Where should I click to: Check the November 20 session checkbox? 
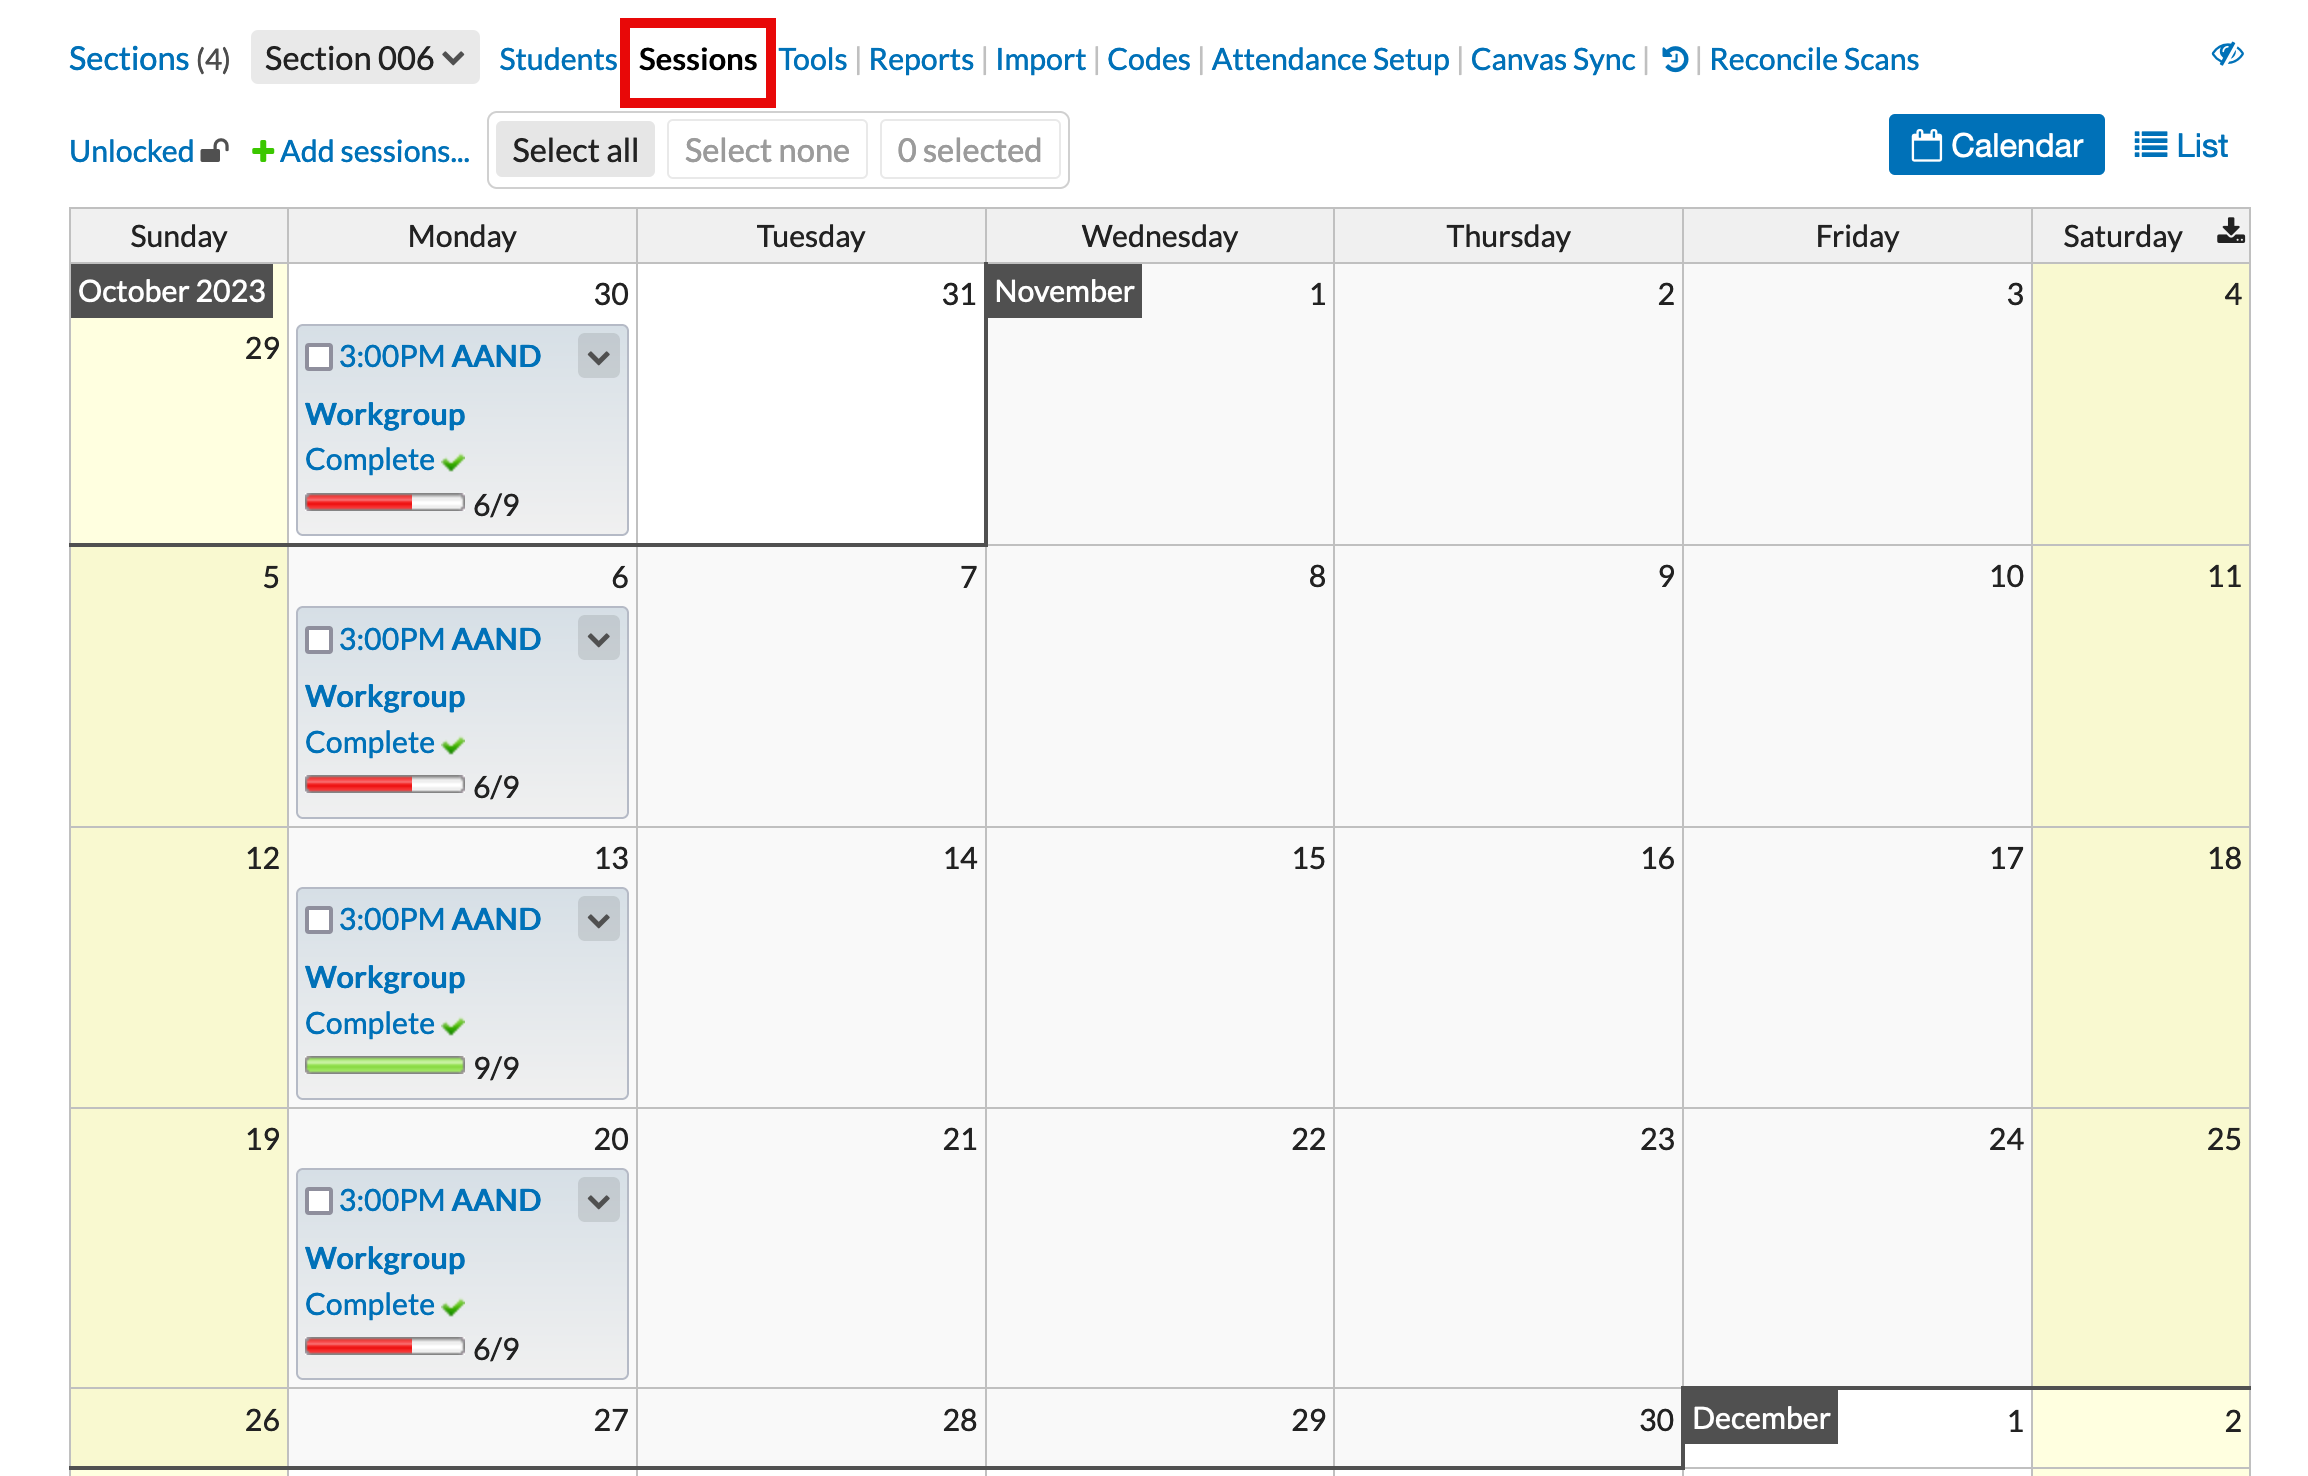coord(319,1201)
